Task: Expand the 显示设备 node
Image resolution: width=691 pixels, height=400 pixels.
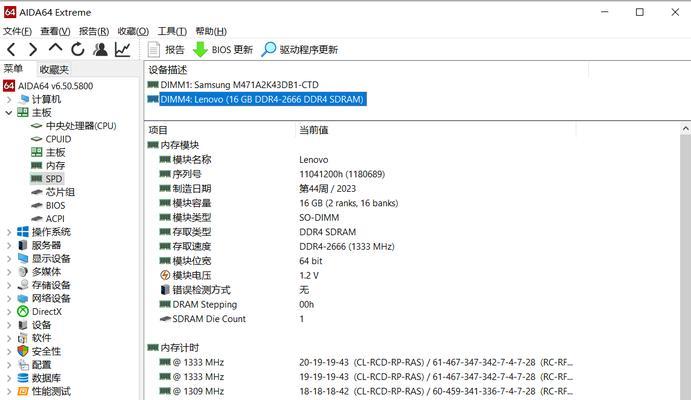Action: (9, 259)
